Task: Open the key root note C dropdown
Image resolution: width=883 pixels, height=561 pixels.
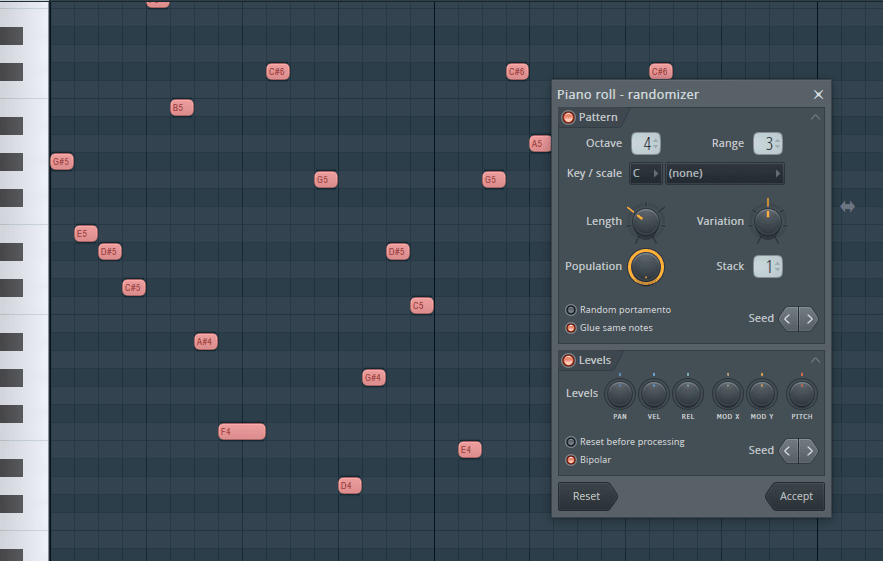Action: [x=645, y=174]
